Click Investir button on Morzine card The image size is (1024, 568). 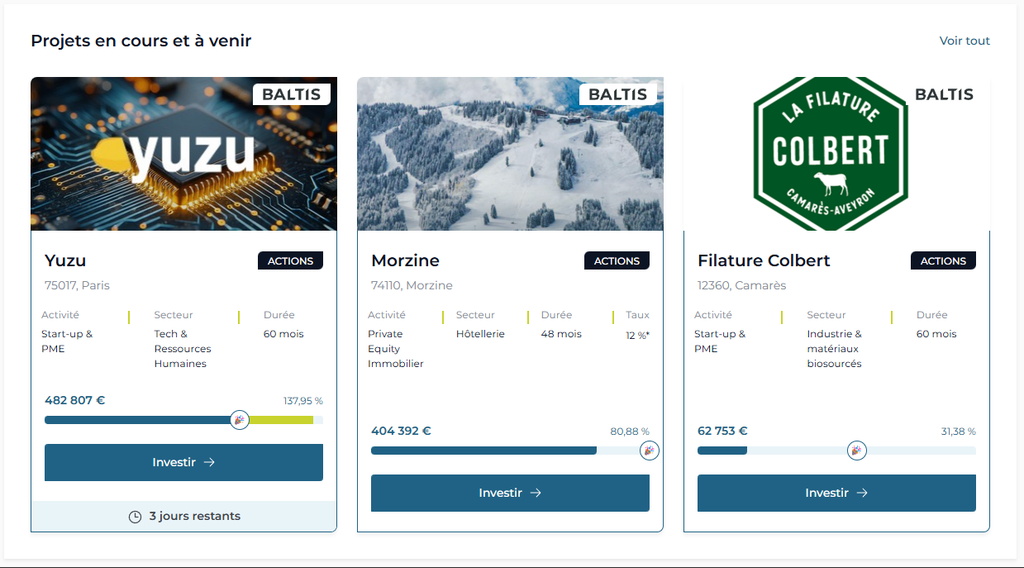tap(510, 493)
